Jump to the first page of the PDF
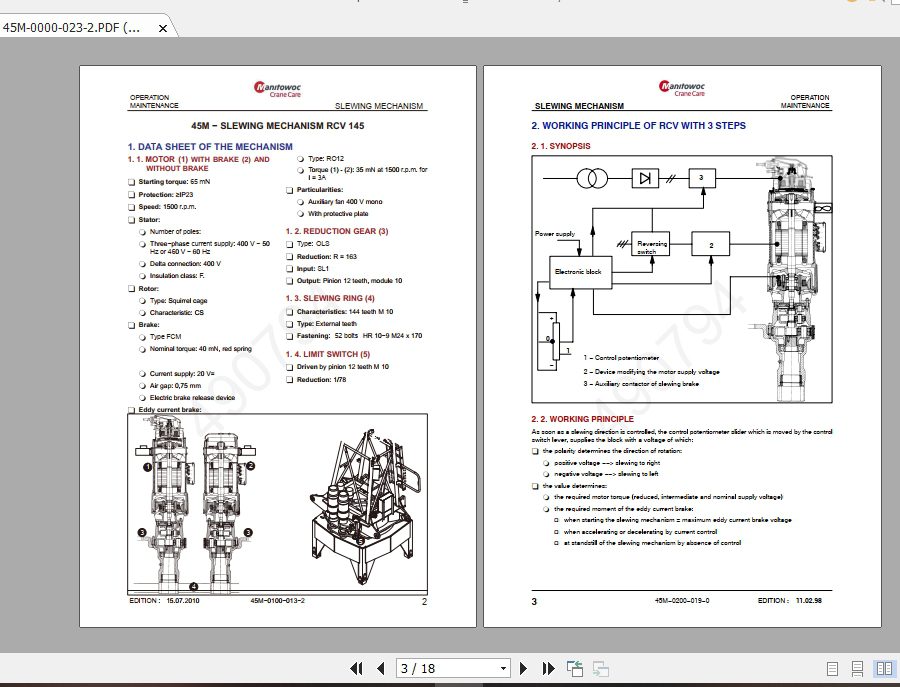Viewport: 900px width, 687px height. point(354,669)
